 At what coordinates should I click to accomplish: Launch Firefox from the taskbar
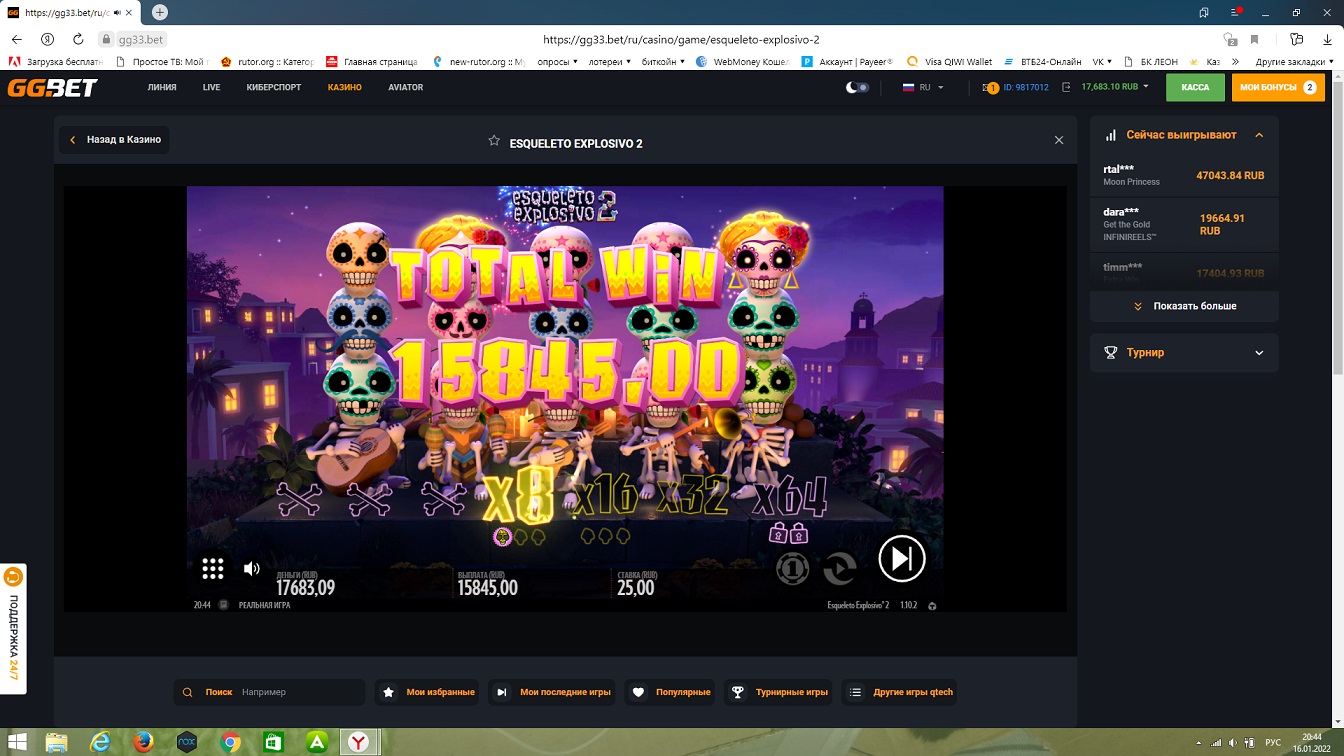[144, 742]
